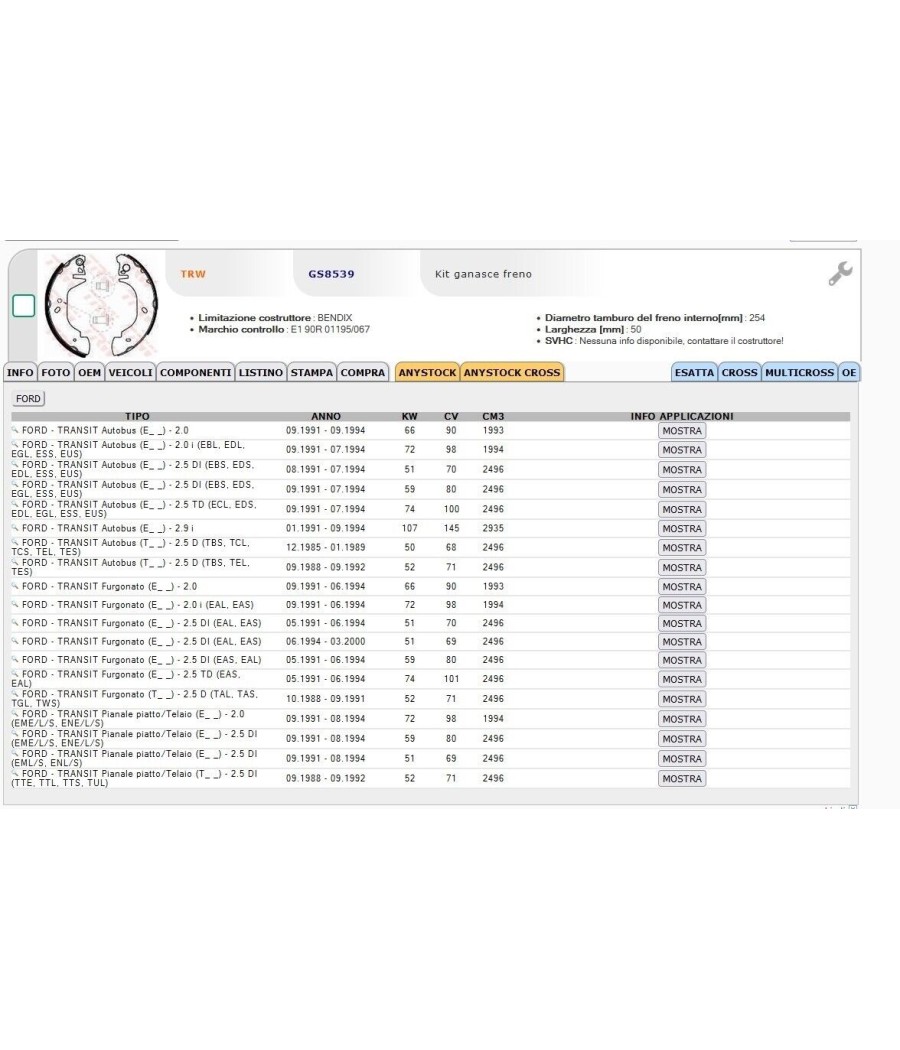
Task: Click MOSTRA for Transit Autobus 2.0 66 kW
Action: pos(682,431)
